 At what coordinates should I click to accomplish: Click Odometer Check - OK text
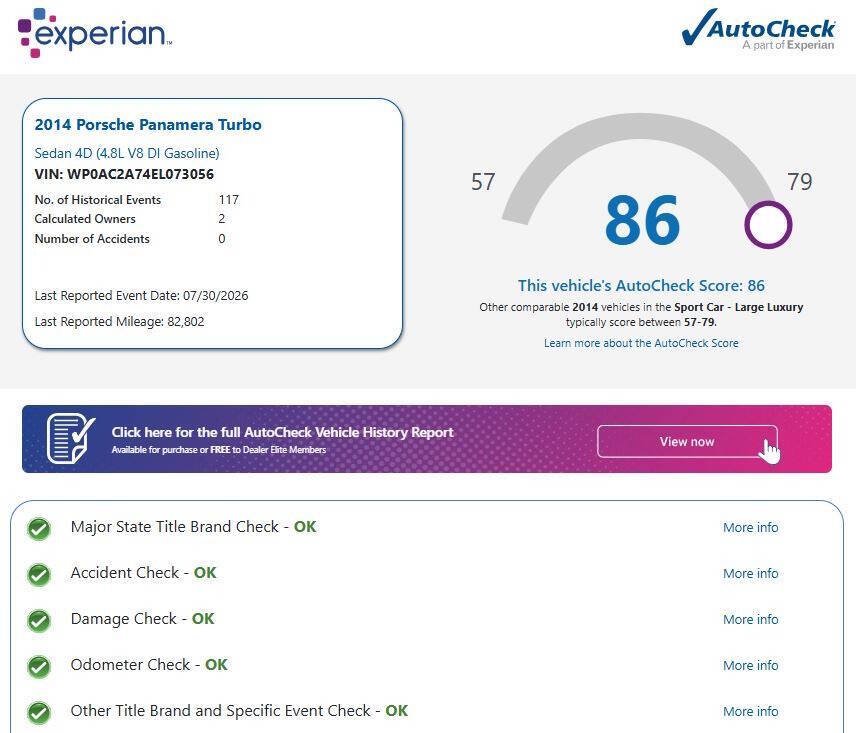[149, 665]
